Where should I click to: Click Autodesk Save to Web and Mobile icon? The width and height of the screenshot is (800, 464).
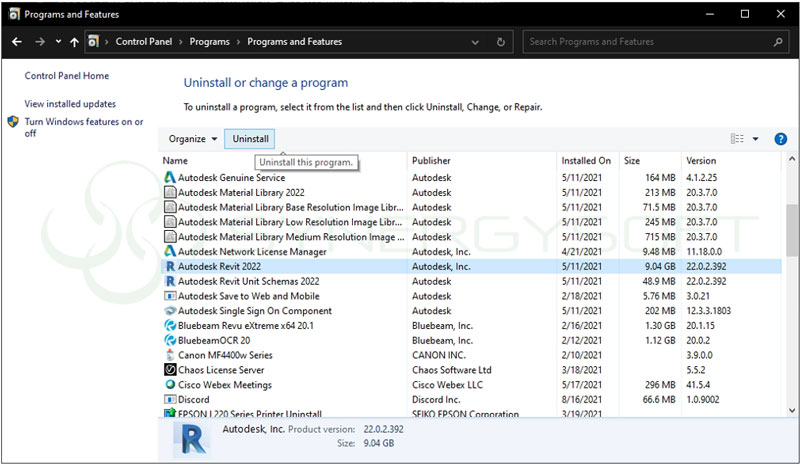(x=170, y=296)
